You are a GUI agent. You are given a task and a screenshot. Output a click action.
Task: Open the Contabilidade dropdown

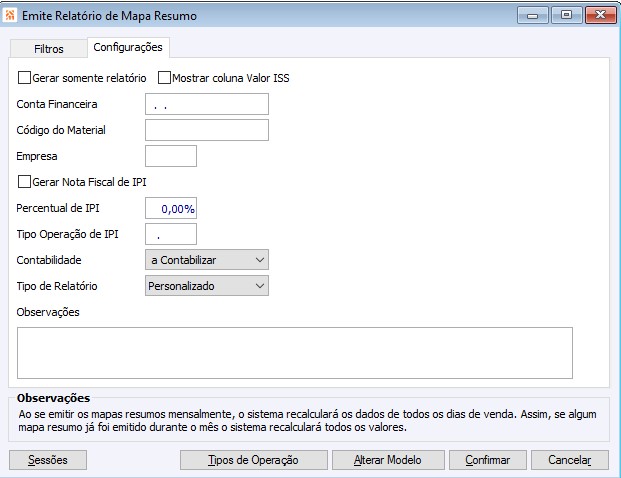[x=207, y=260]
